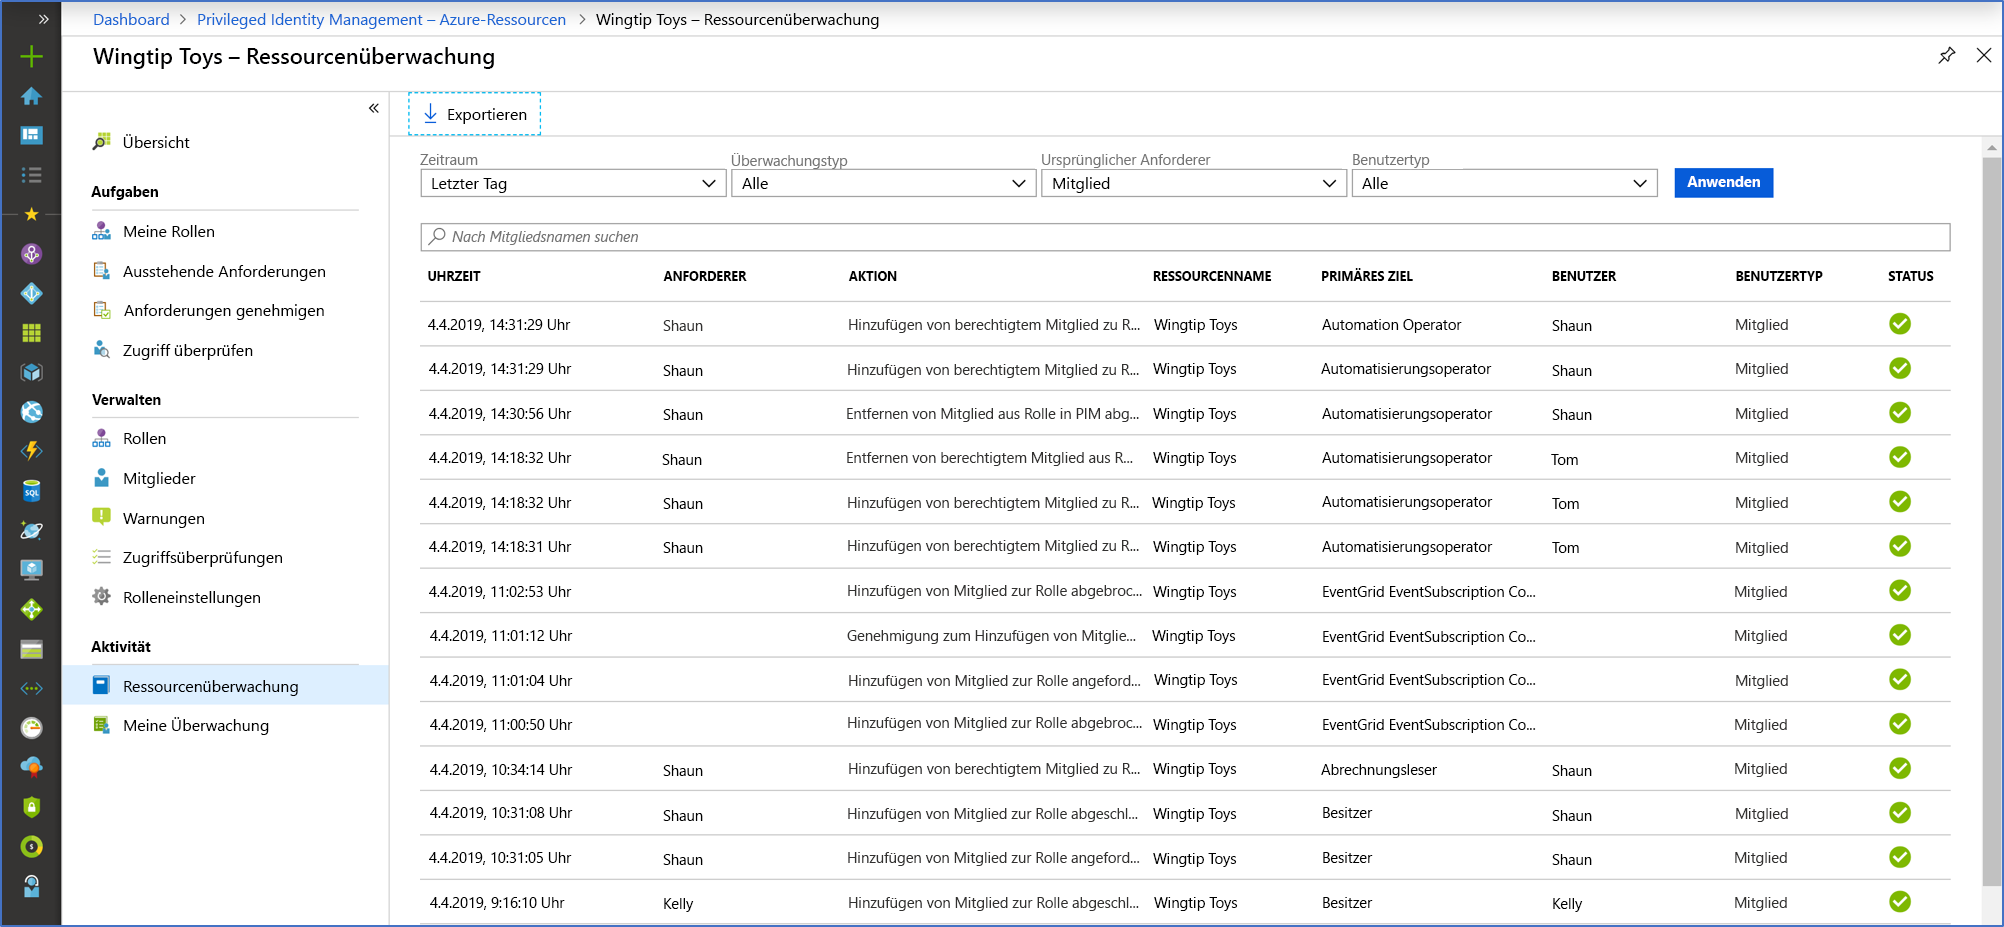Collapse the navigation menu with double chevron

374,108
